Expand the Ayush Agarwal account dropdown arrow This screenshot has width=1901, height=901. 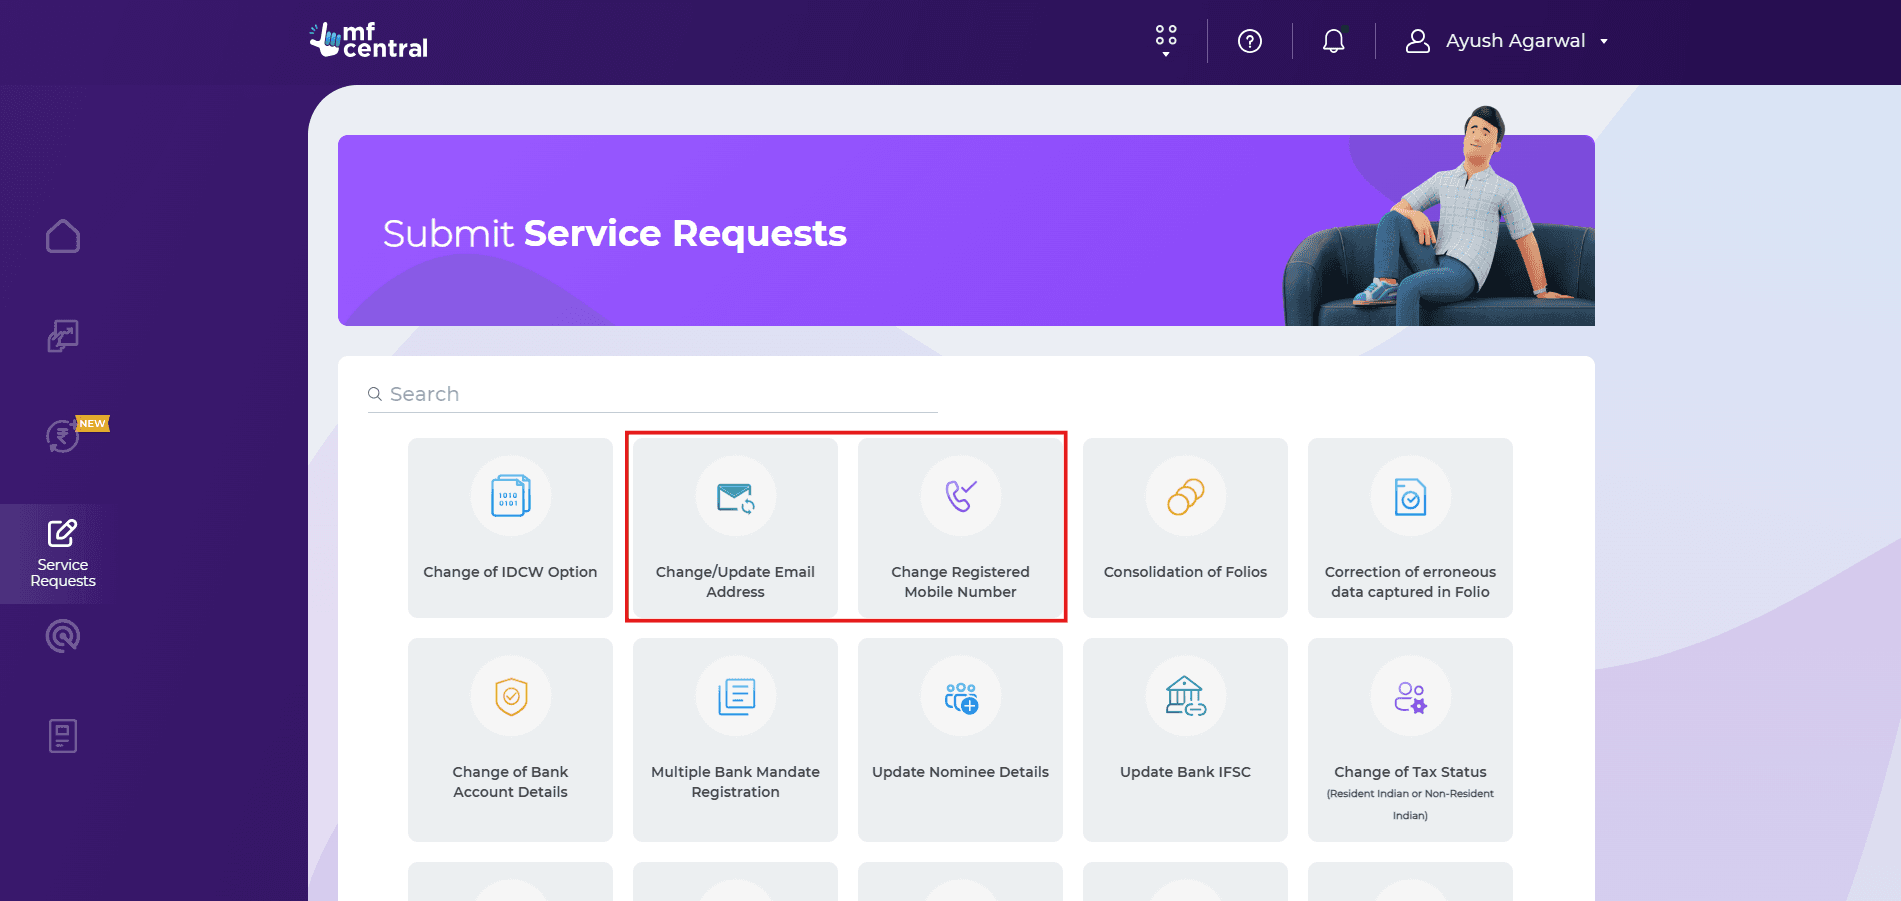click(x=1604, y=42)
